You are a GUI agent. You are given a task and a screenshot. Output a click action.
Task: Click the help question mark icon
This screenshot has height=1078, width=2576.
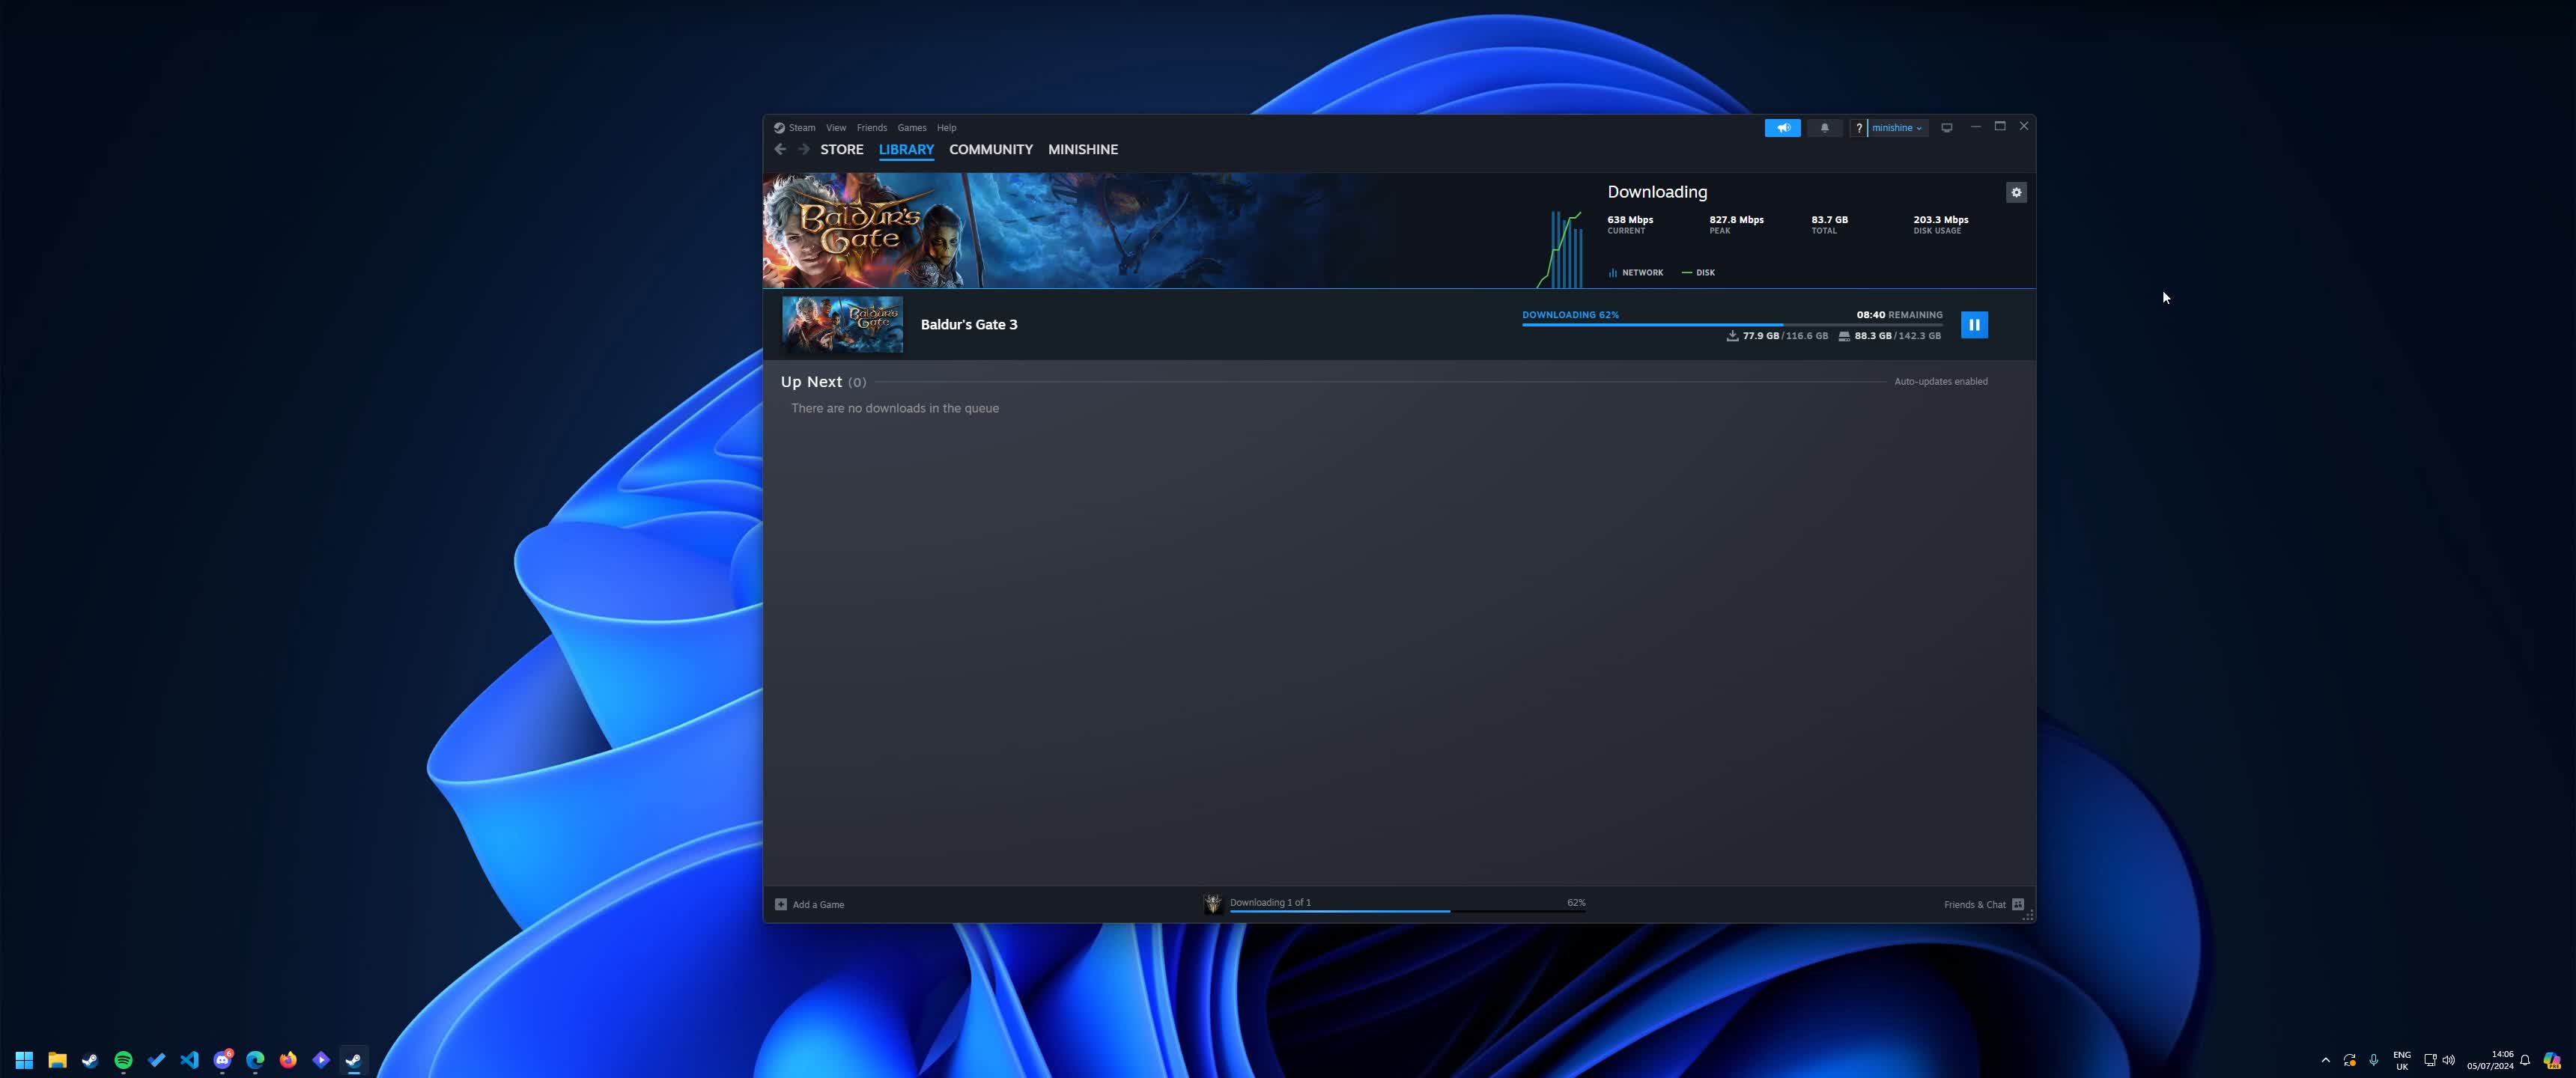click(x=1859, y=127)
